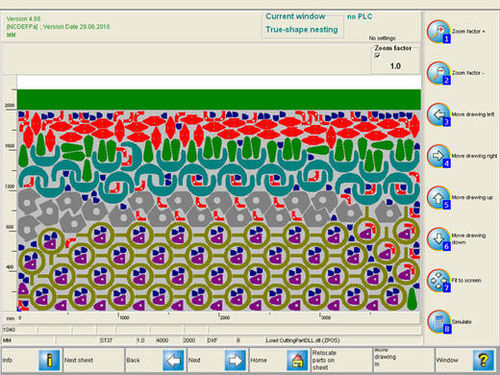Image resolution: width=500 pixels, height=375 pixels.
Task: Click the dark green remnant strip on sheet
Action: click(219, 99)
